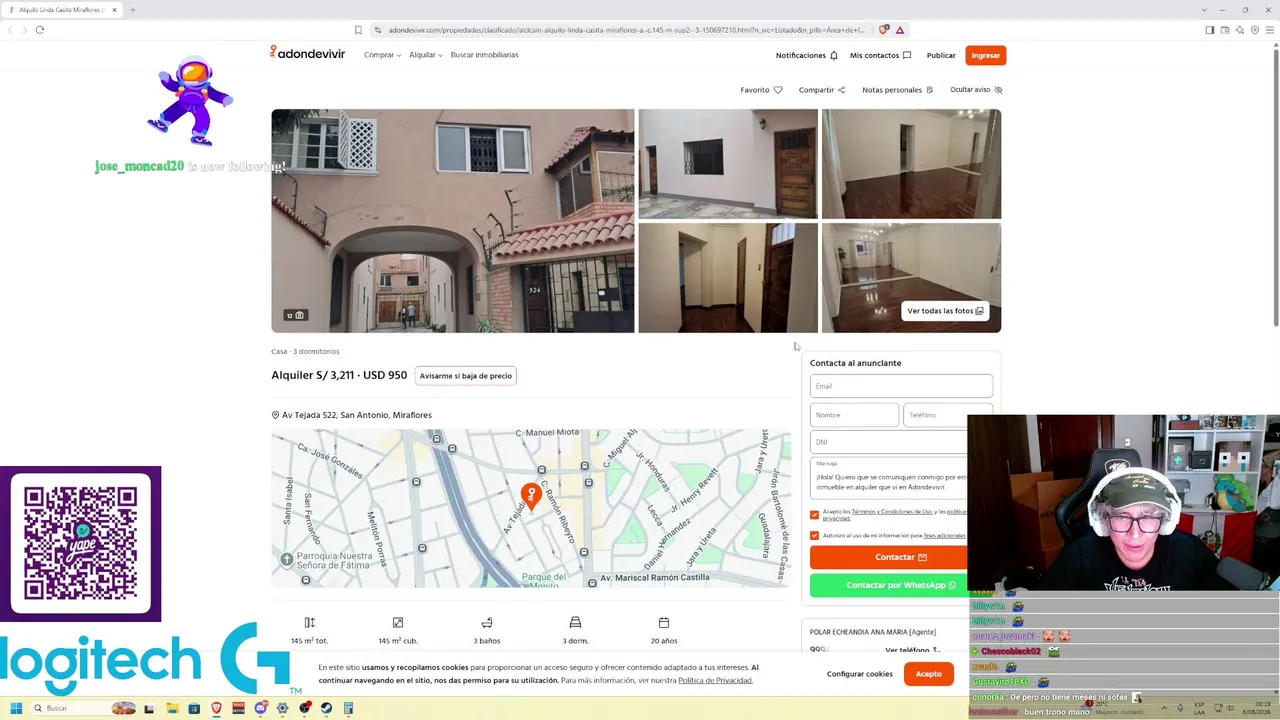Click the browser address bar URL
This screenshot has width=1280, height=720.
(x=625, y=30)
